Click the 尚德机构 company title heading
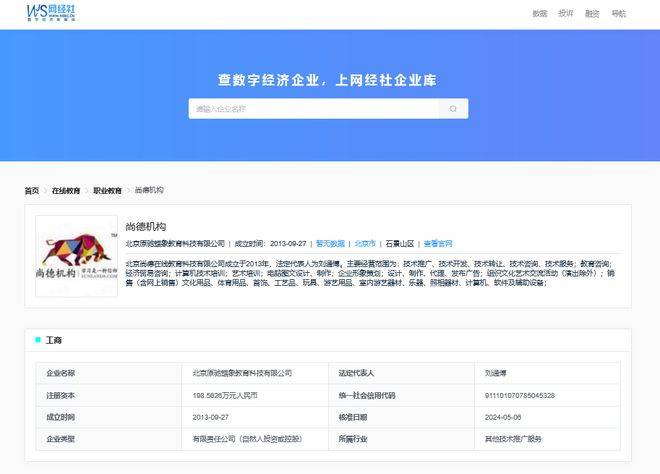This screenshot has width=660, height=474. pyautogui.click(x=146, y=227)
